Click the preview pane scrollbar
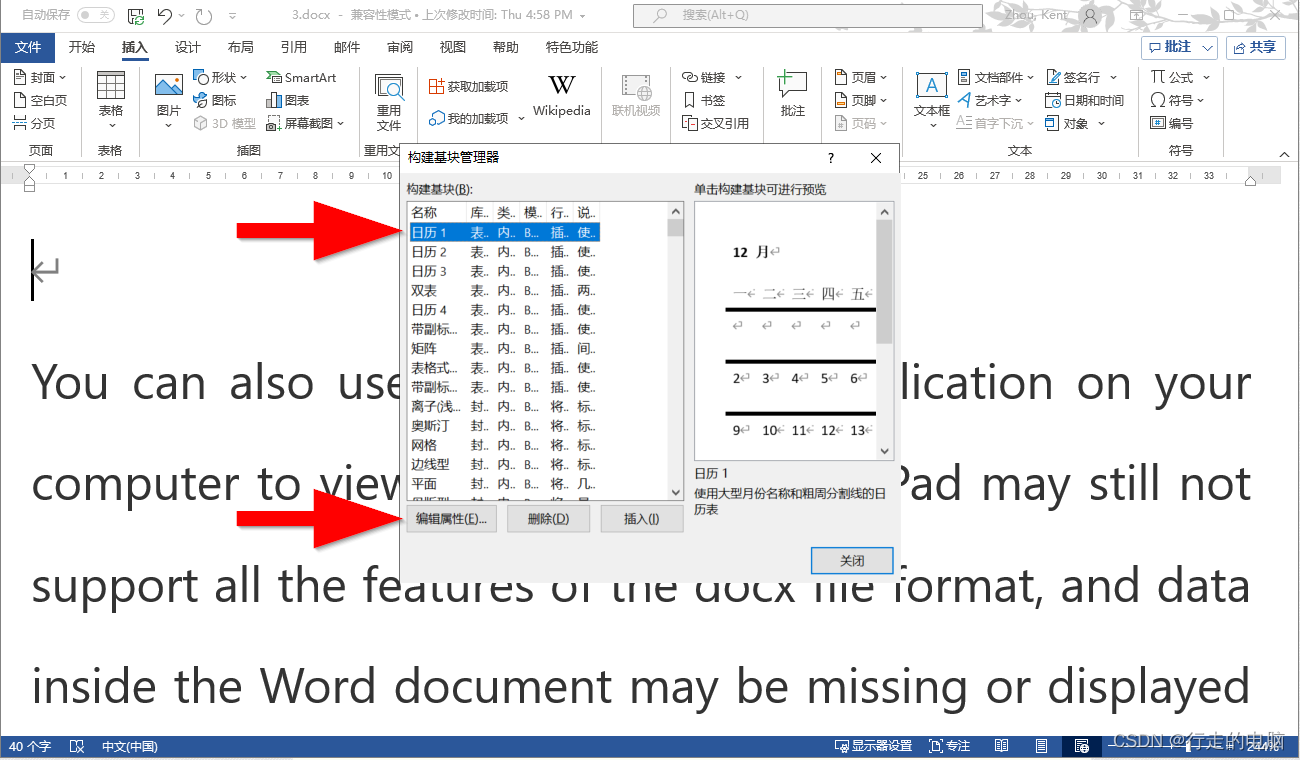The height and width of the screenshot is (760, 1300). point(884,331)
